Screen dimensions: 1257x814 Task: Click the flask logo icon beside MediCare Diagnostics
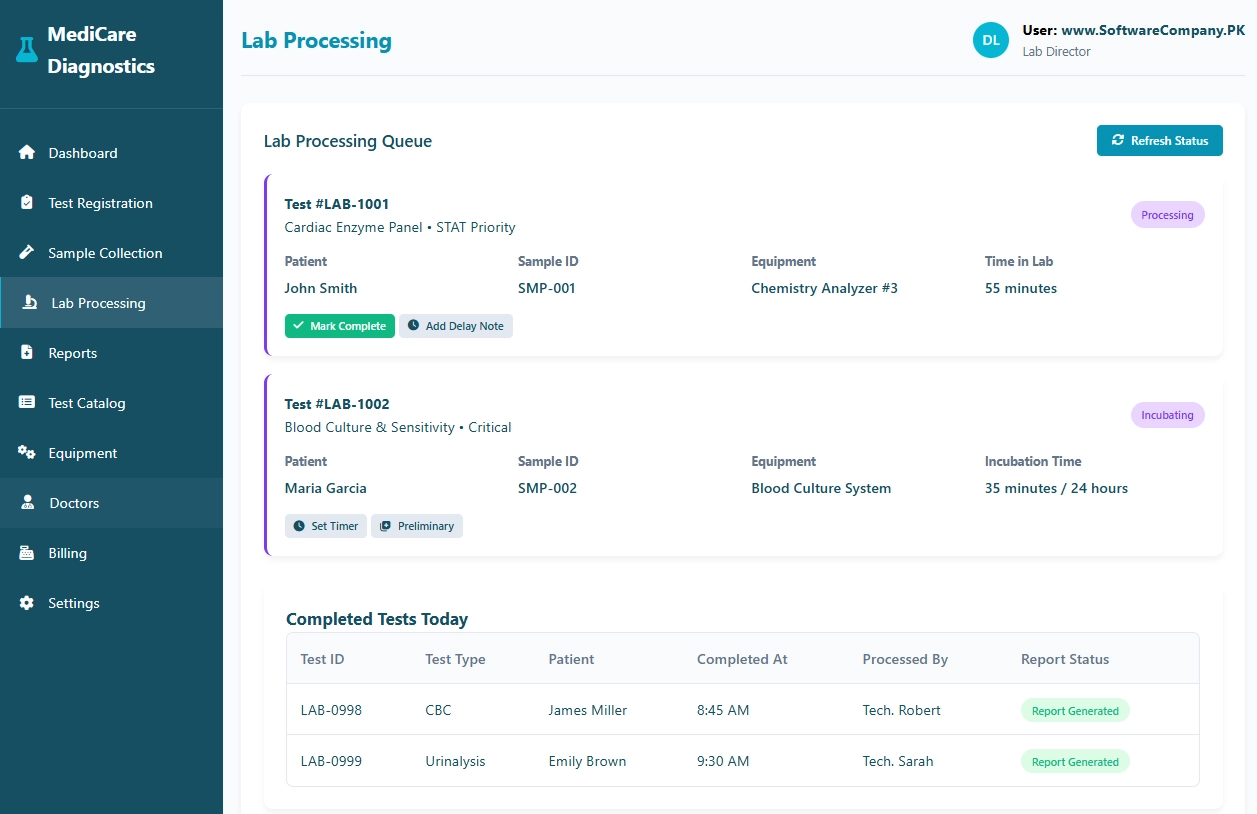coord(27,49)
